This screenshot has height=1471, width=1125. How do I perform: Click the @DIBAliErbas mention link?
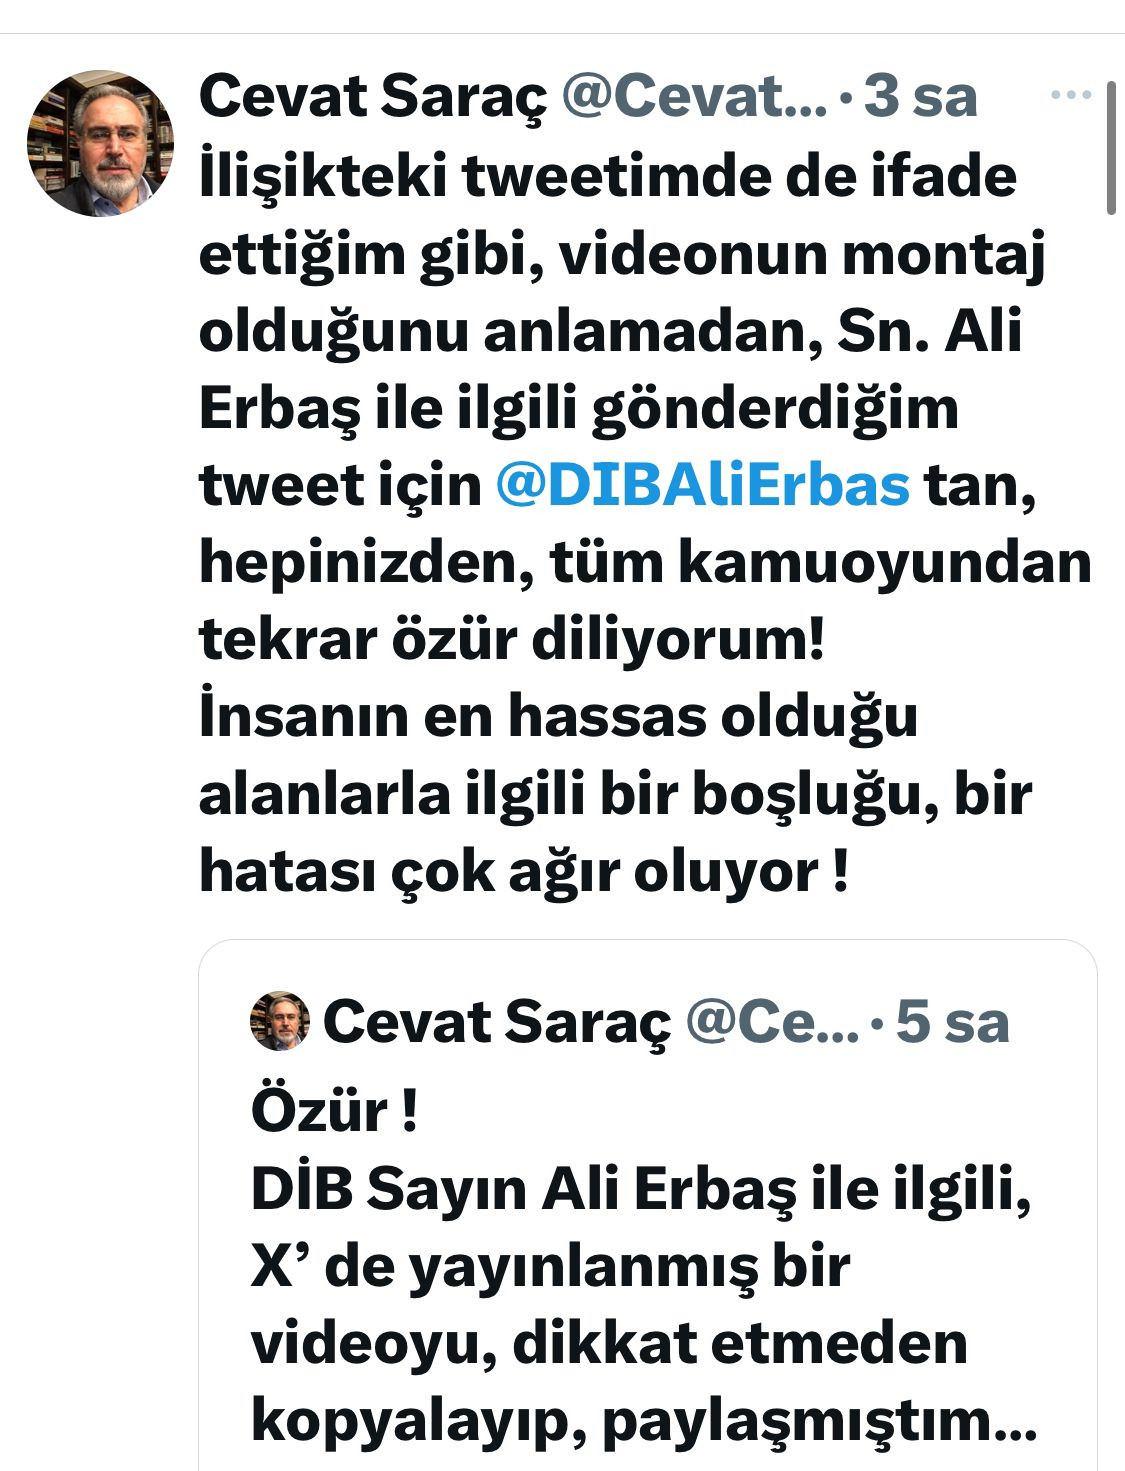tap(703, 485)
